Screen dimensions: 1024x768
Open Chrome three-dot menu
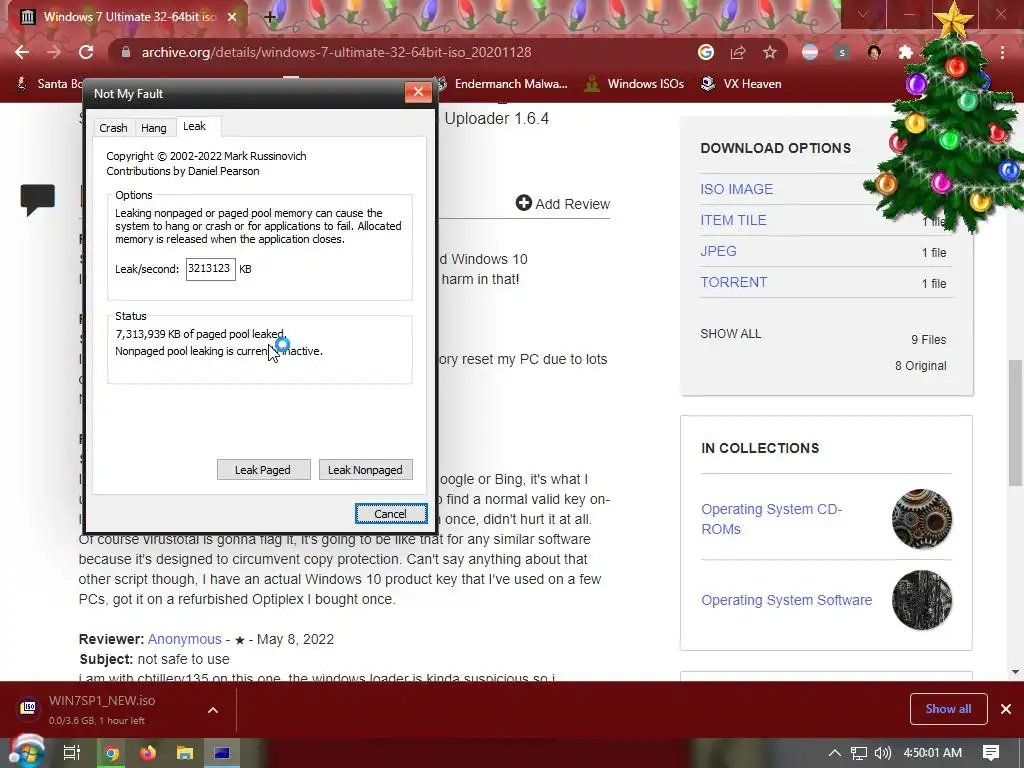pos(1002,52)
